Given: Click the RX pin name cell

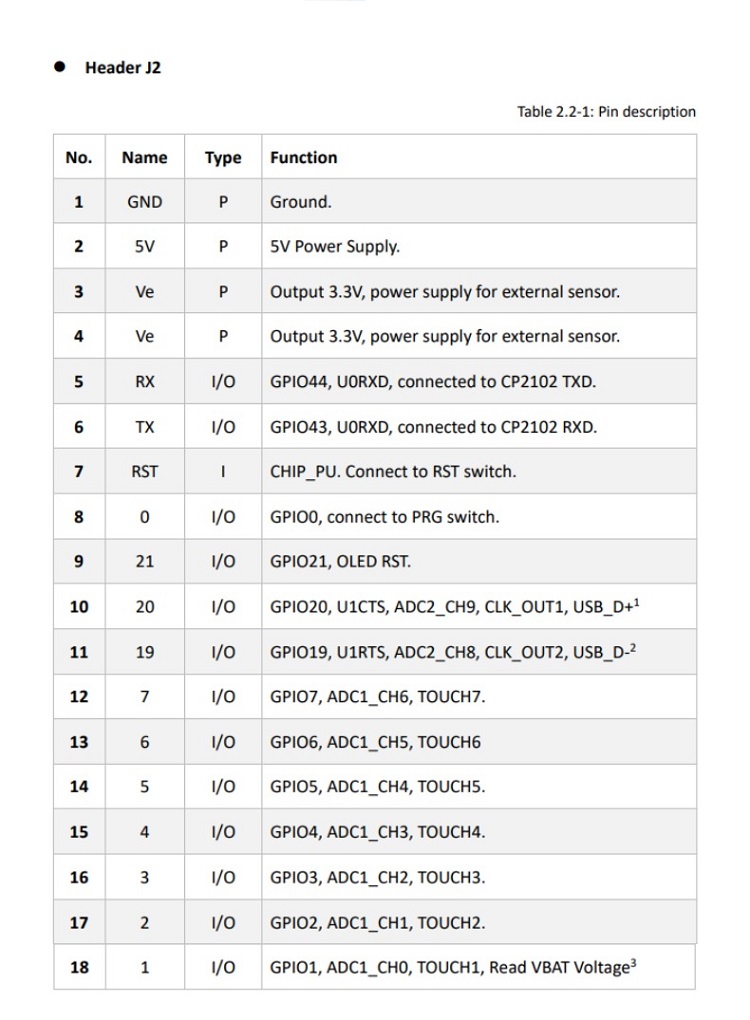Looking at the screenshot, I should coord(144,381).
